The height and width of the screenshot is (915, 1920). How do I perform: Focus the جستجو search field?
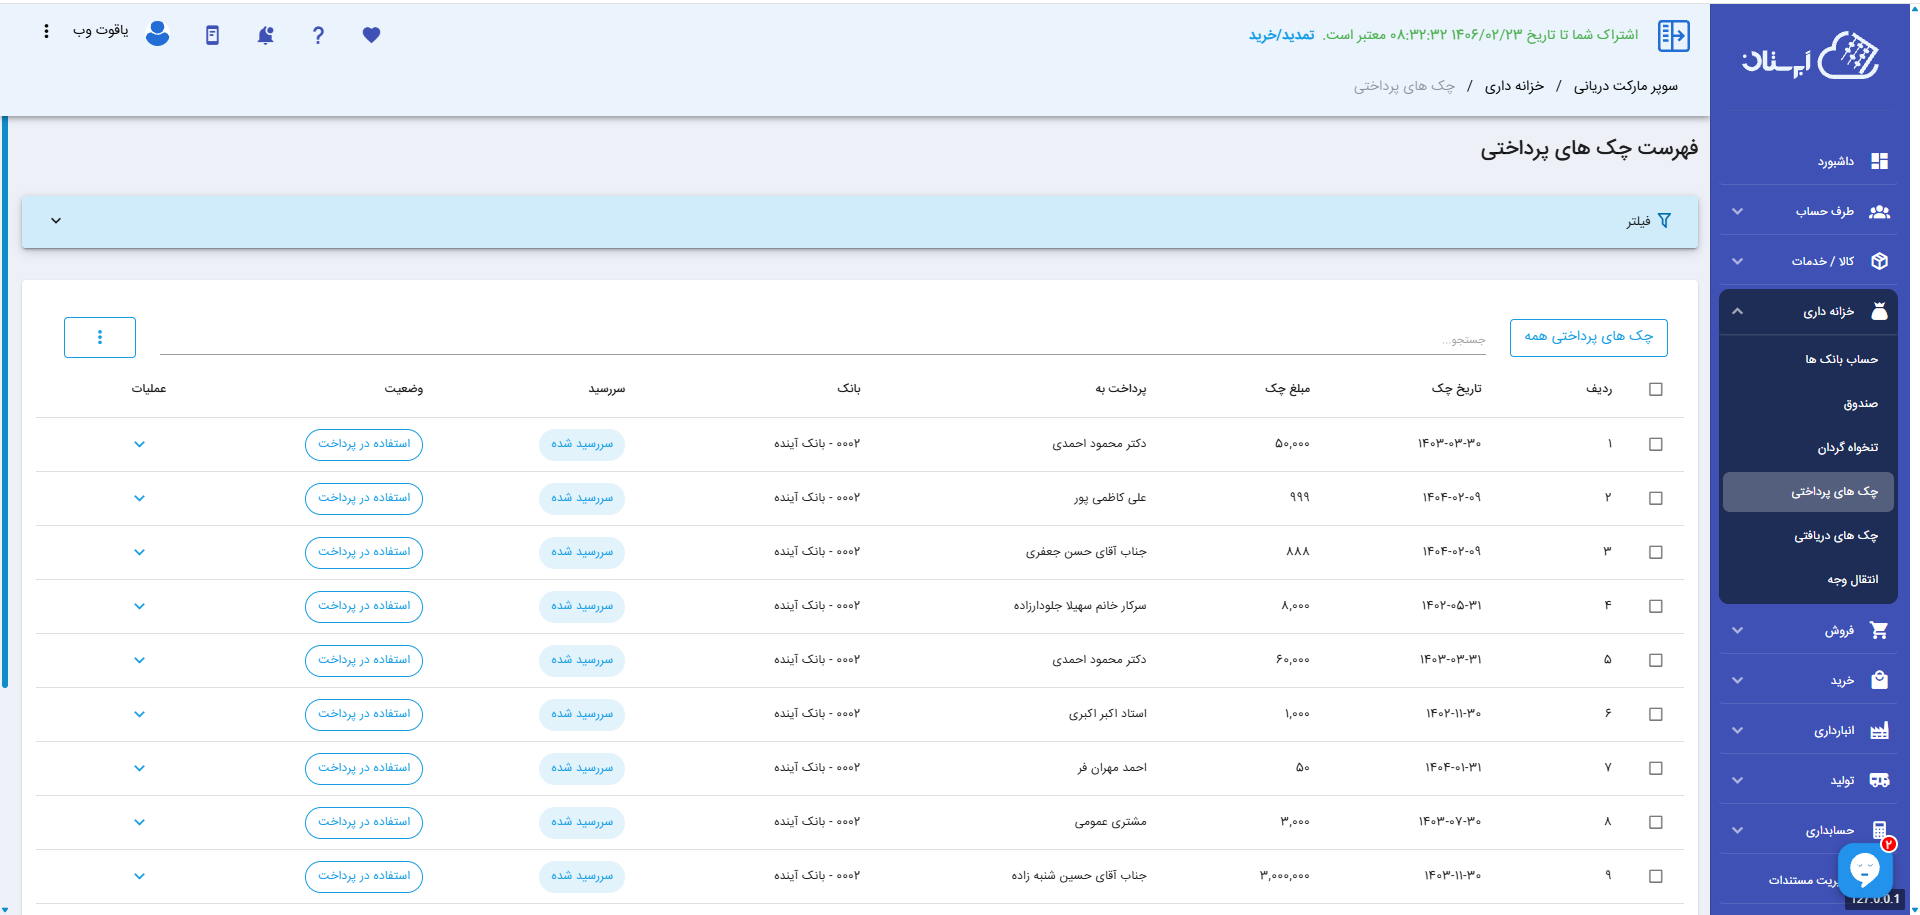click(822, 340)
